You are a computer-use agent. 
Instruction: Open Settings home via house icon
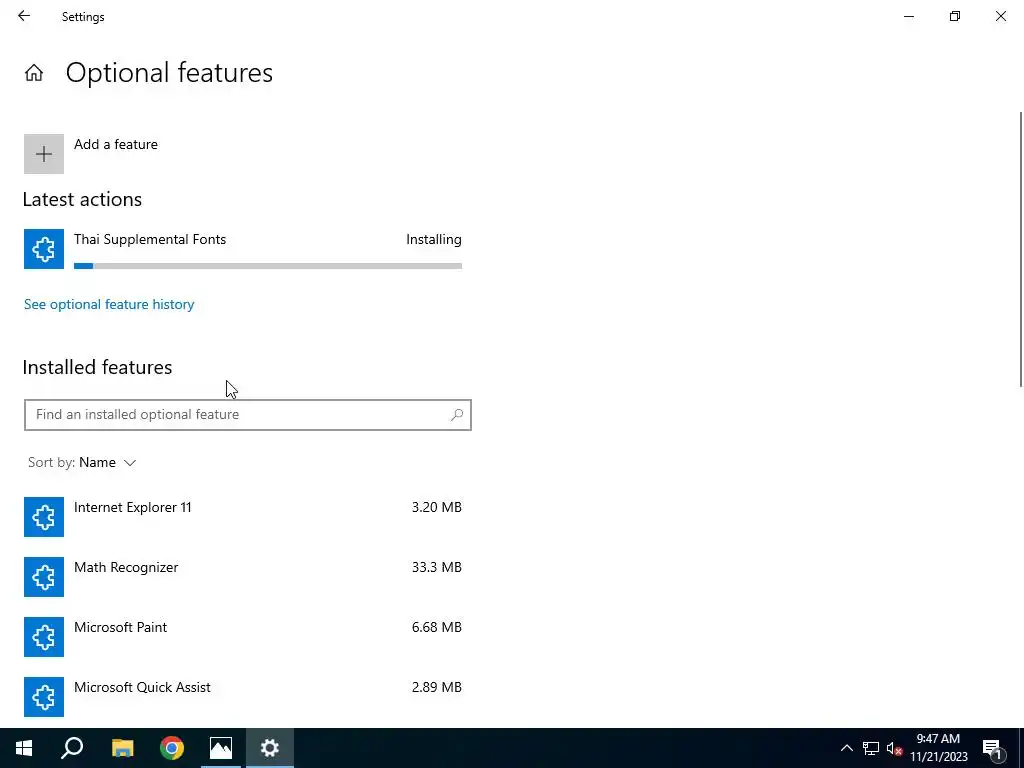tap(34, 72)
